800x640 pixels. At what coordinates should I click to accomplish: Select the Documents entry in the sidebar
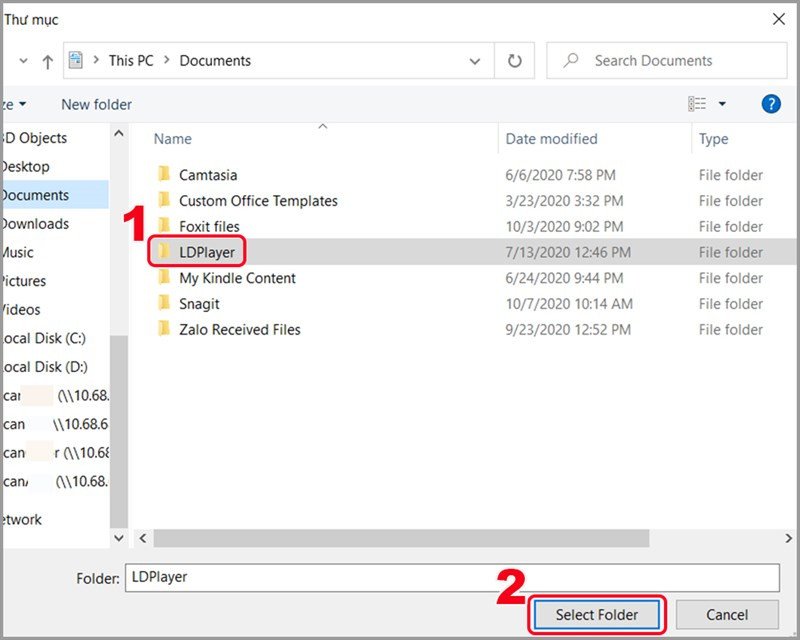coord(34,195)
